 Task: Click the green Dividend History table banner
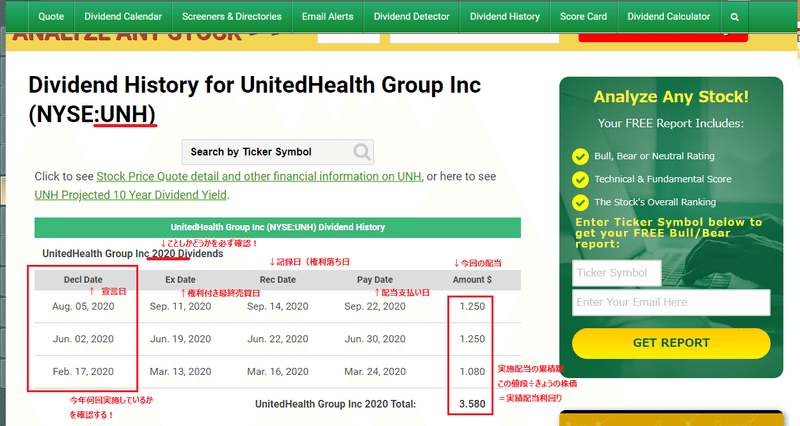click(278, 228)
